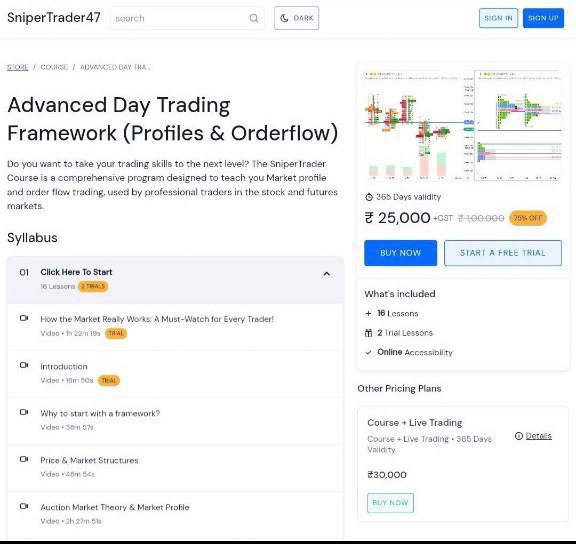Screen dimensions: 576x544
Task: Click the video icon for Introduction lesson
Action: click(x=24, y=365)
